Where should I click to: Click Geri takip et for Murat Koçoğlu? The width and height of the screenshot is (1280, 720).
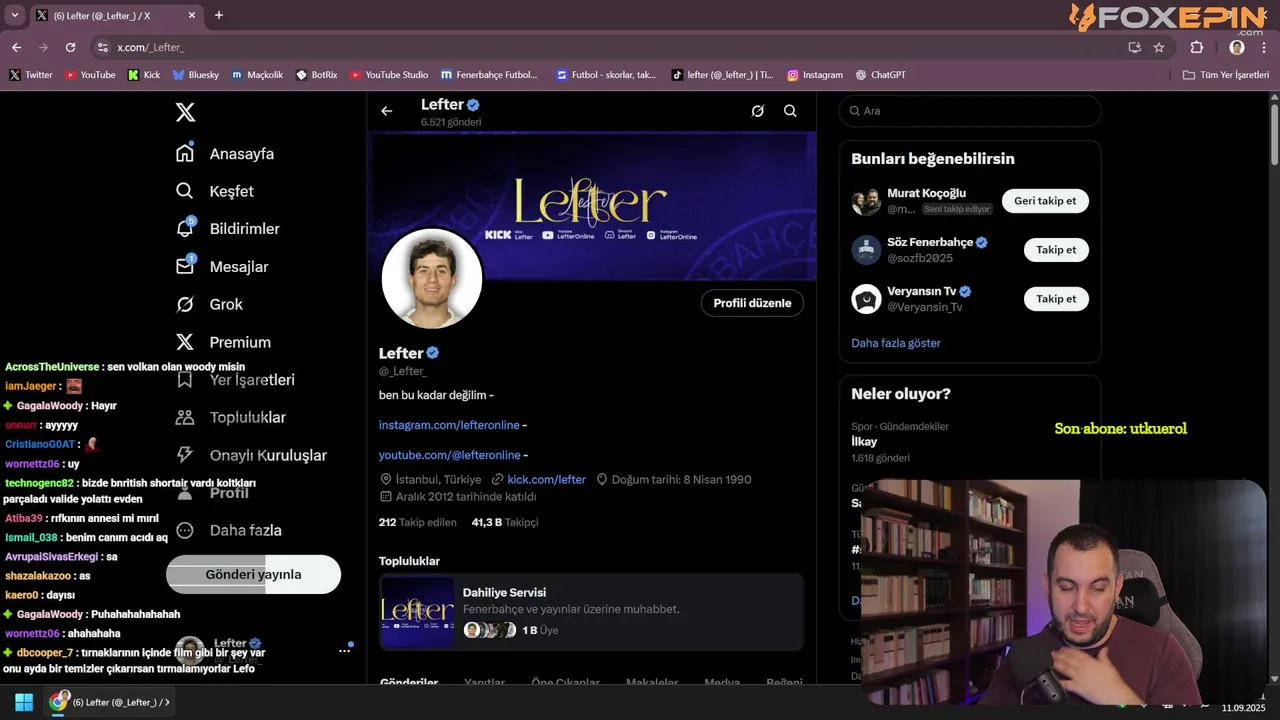pos(1045,201)
